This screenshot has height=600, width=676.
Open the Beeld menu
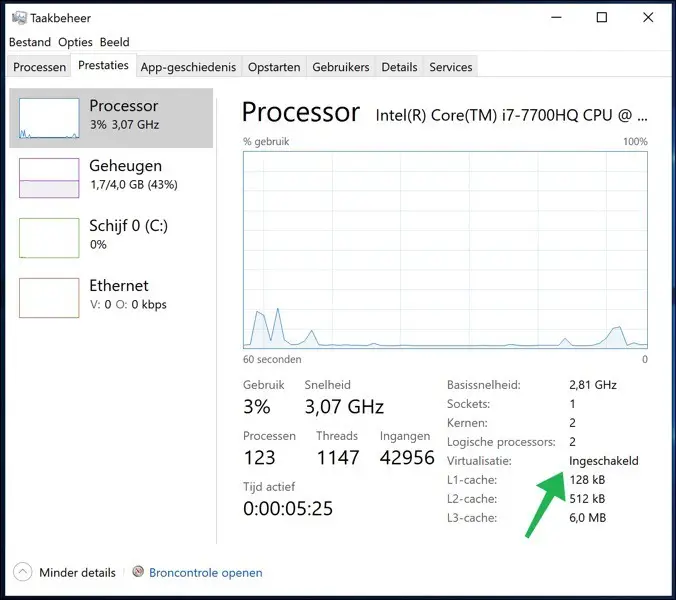[x=114, y=42]
